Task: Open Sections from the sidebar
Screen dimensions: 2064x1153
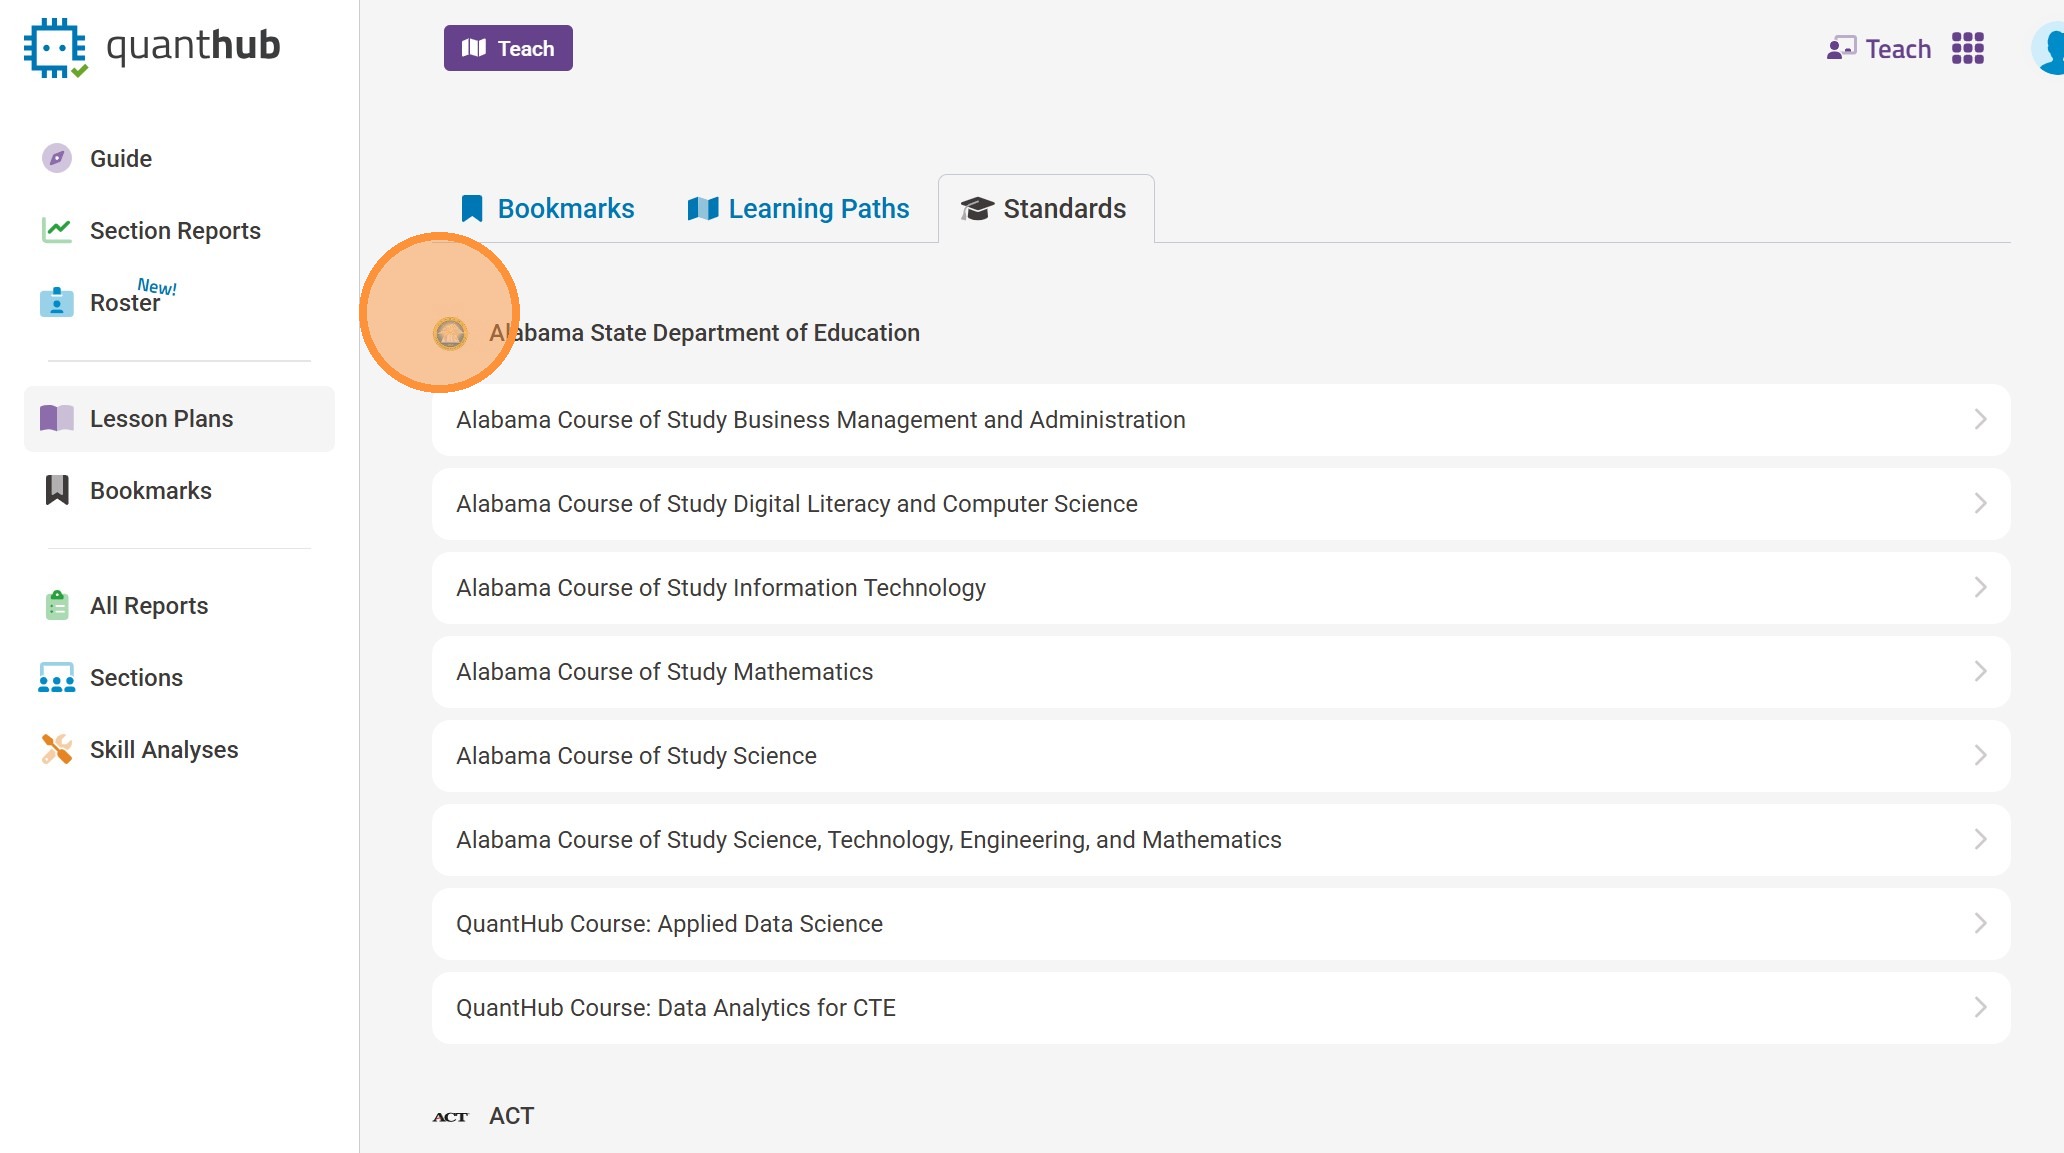Action: pyautogui.click(x=136, y=677)
